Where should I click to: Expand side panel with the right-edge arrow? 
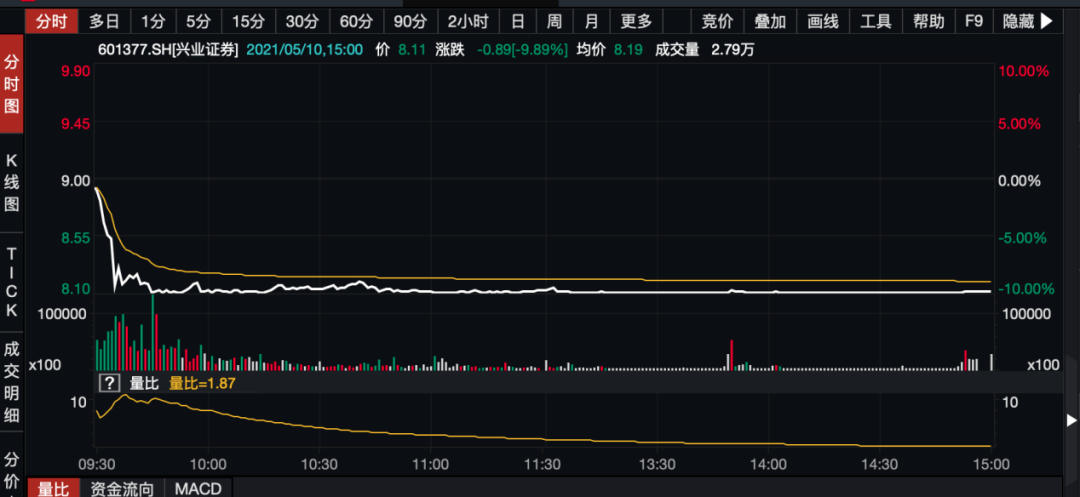pyautogui.click(x=1071, y=420)
